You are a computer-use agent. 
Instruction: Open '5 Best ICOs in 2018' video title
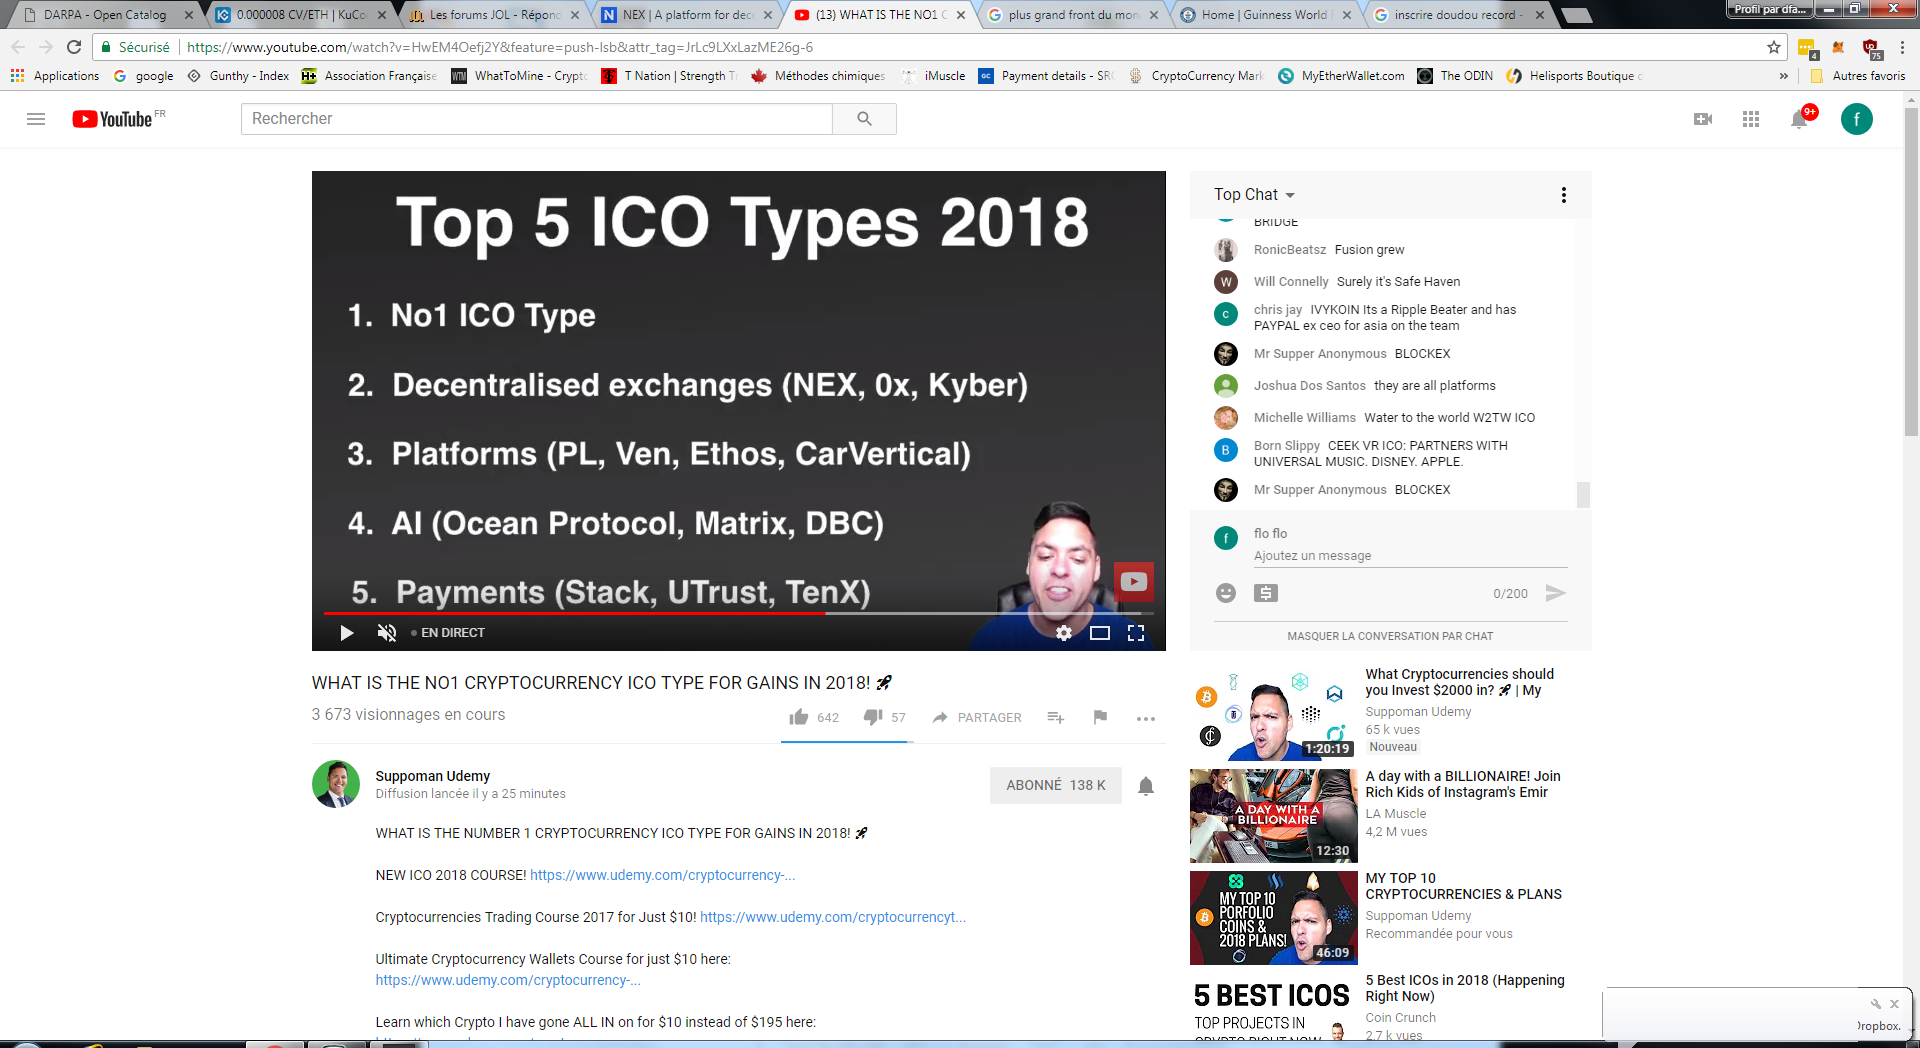tap(1465, 988)
